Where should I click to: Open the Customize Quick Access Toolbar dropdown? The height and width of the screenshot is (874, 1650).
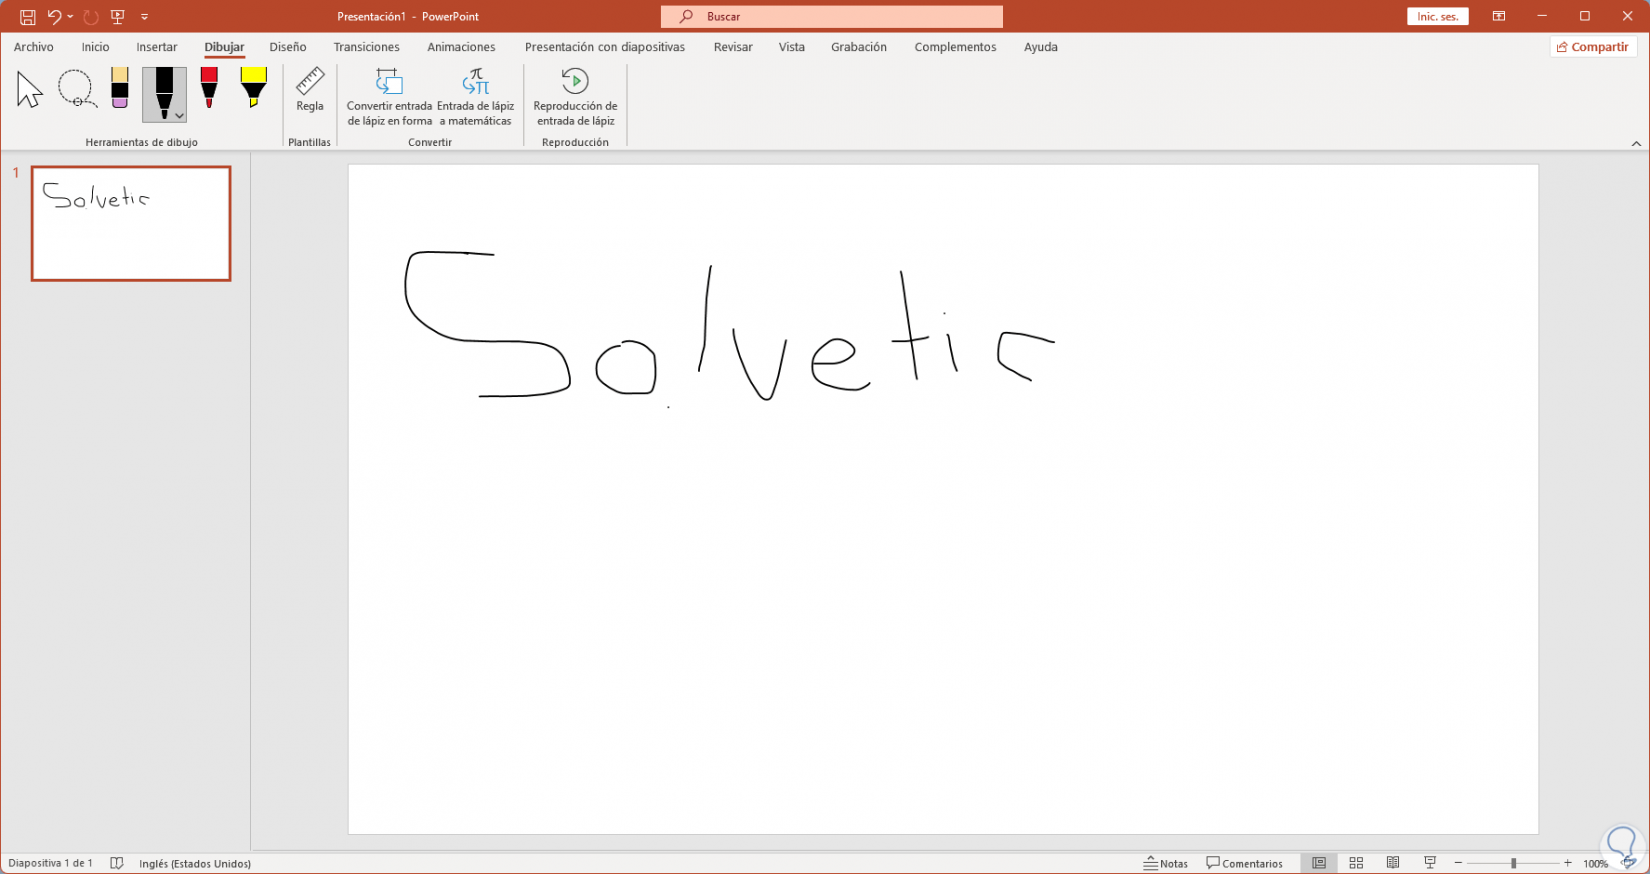[x=145, y=17]
